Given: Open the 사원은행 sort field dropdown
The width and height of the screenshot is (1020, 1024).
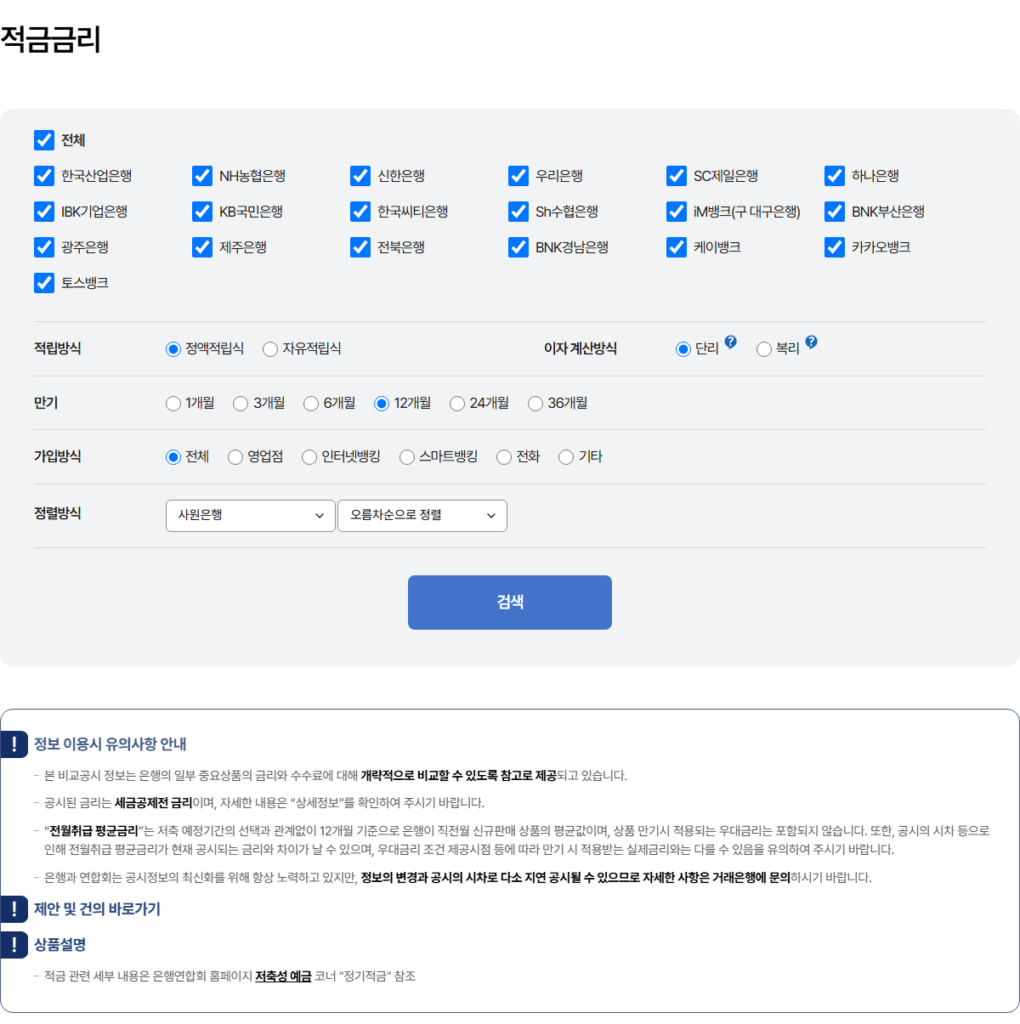Looking at the screenshot, I should point(250,516).
